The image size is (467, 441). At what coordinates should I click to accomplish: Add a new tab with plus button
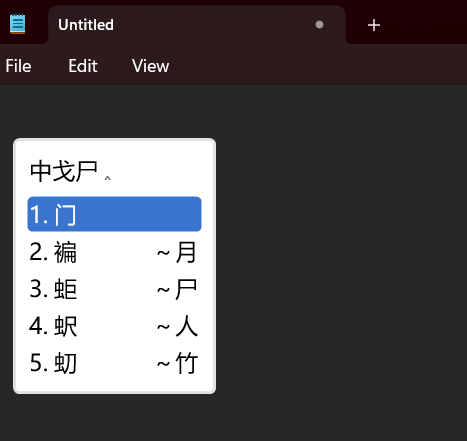point(374,25)
